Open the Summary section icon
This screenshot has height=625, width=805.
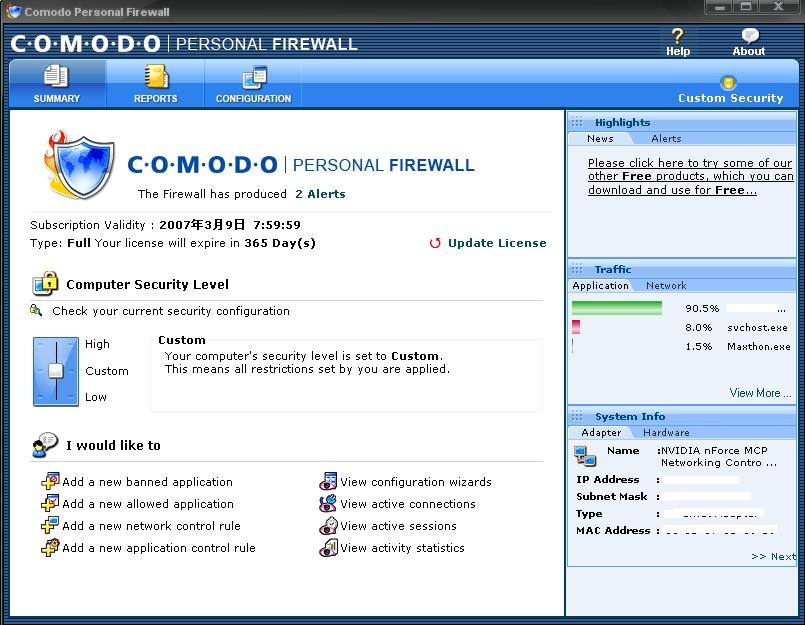point(56,76)
